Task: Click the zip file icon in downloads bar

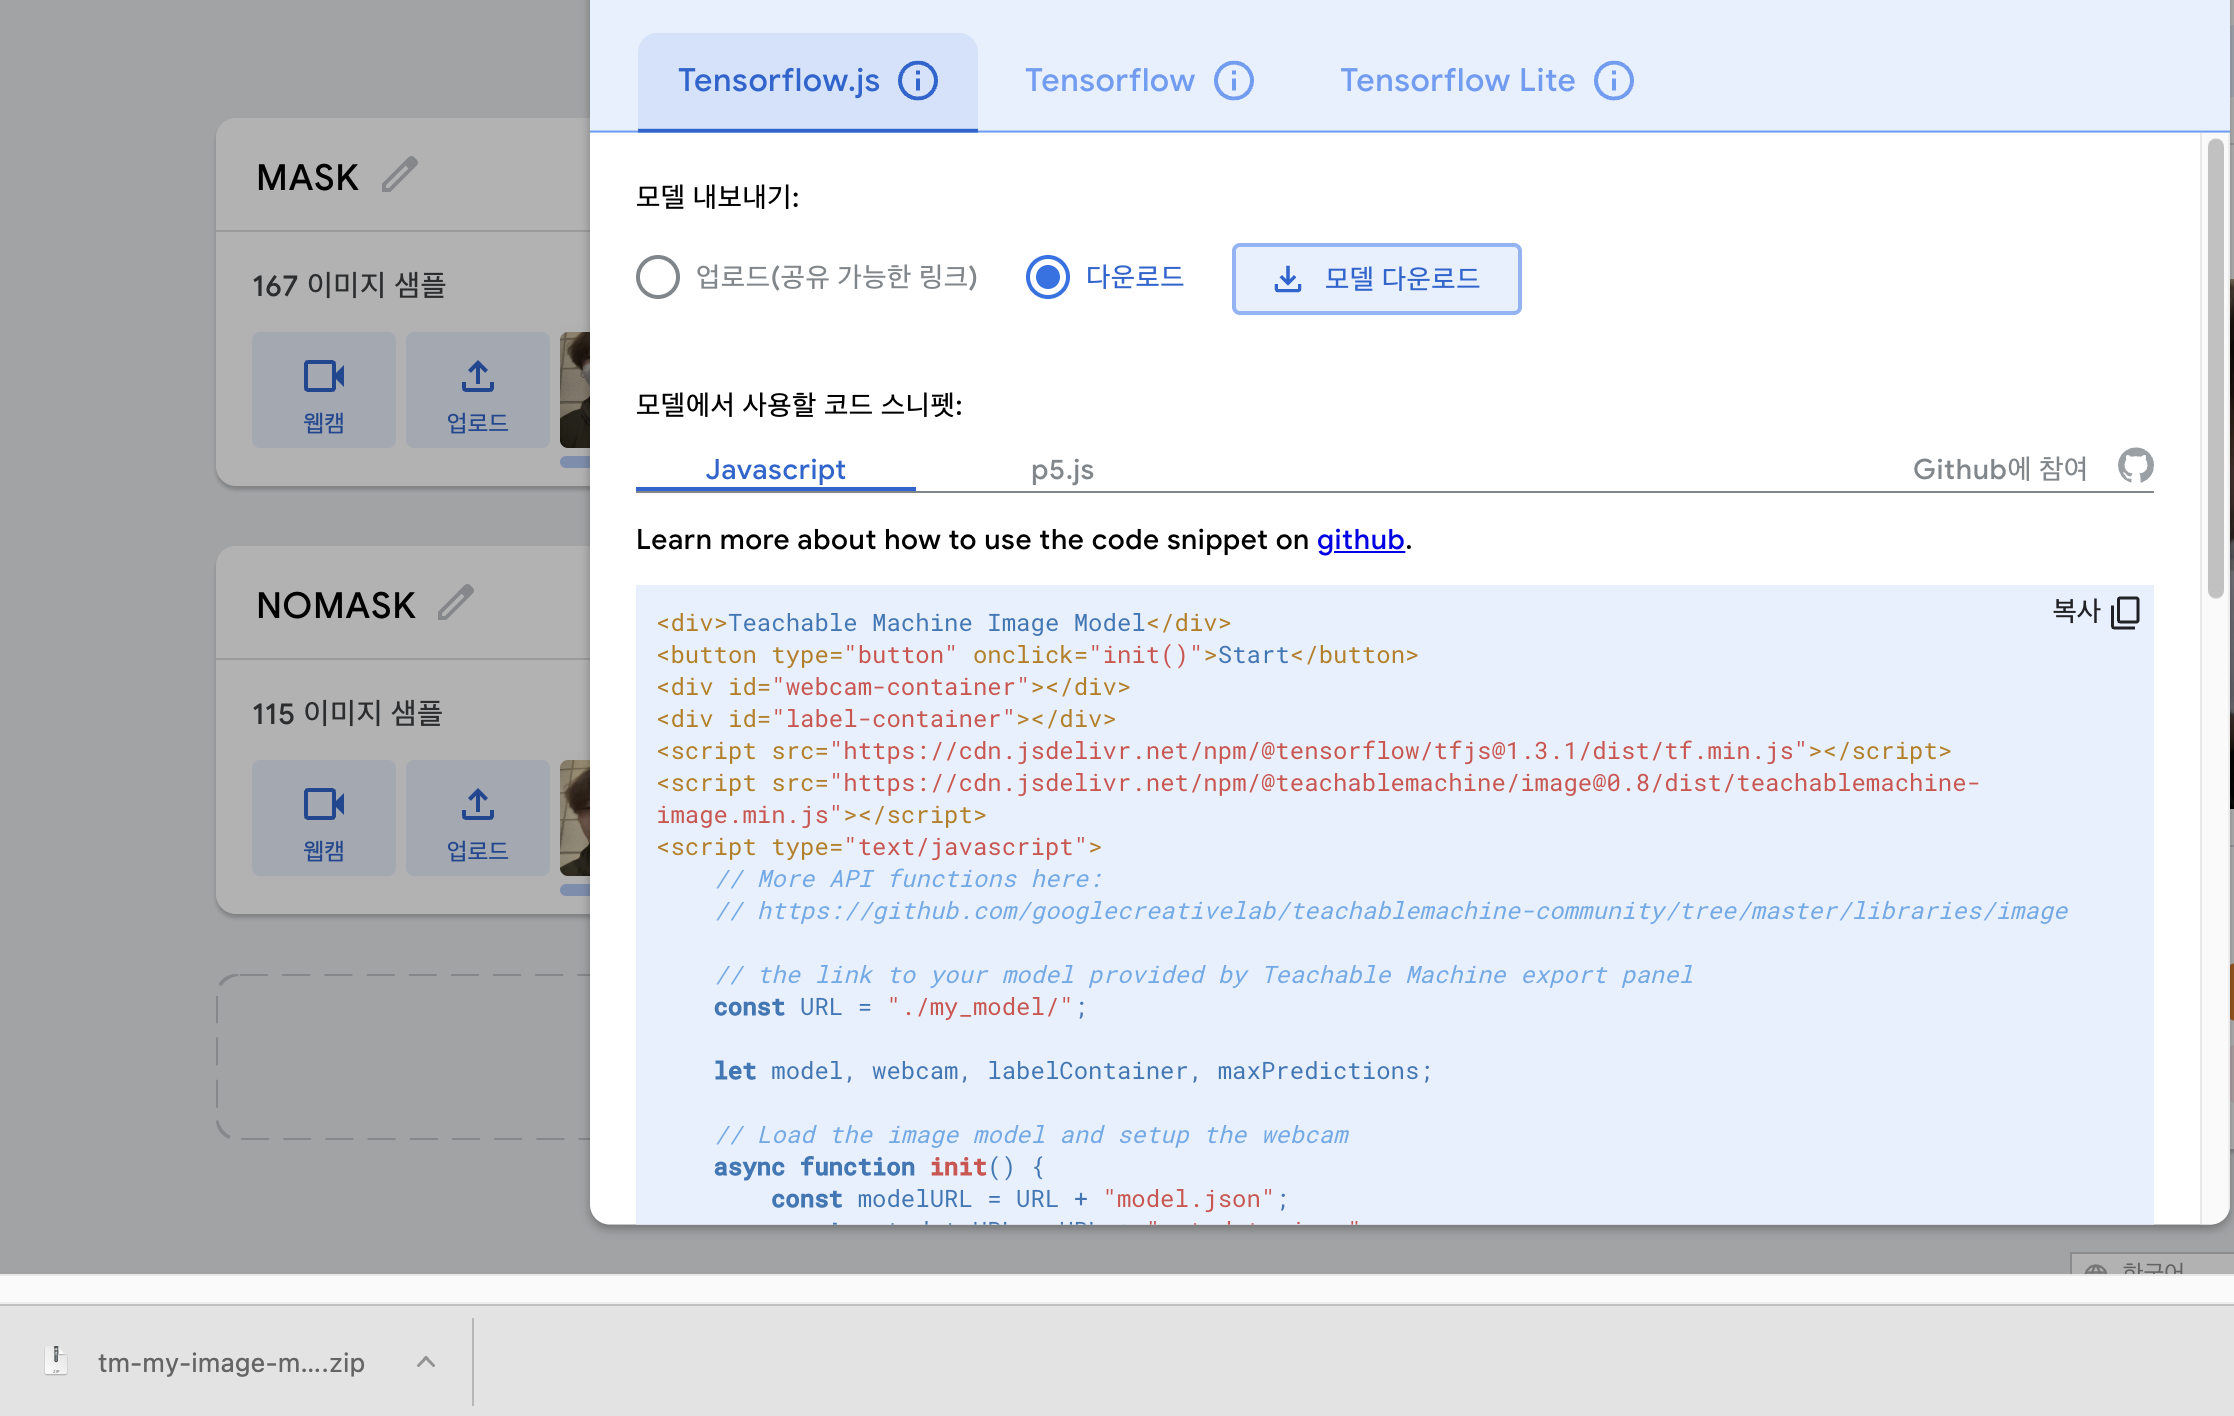Action: coord(56,1361)
